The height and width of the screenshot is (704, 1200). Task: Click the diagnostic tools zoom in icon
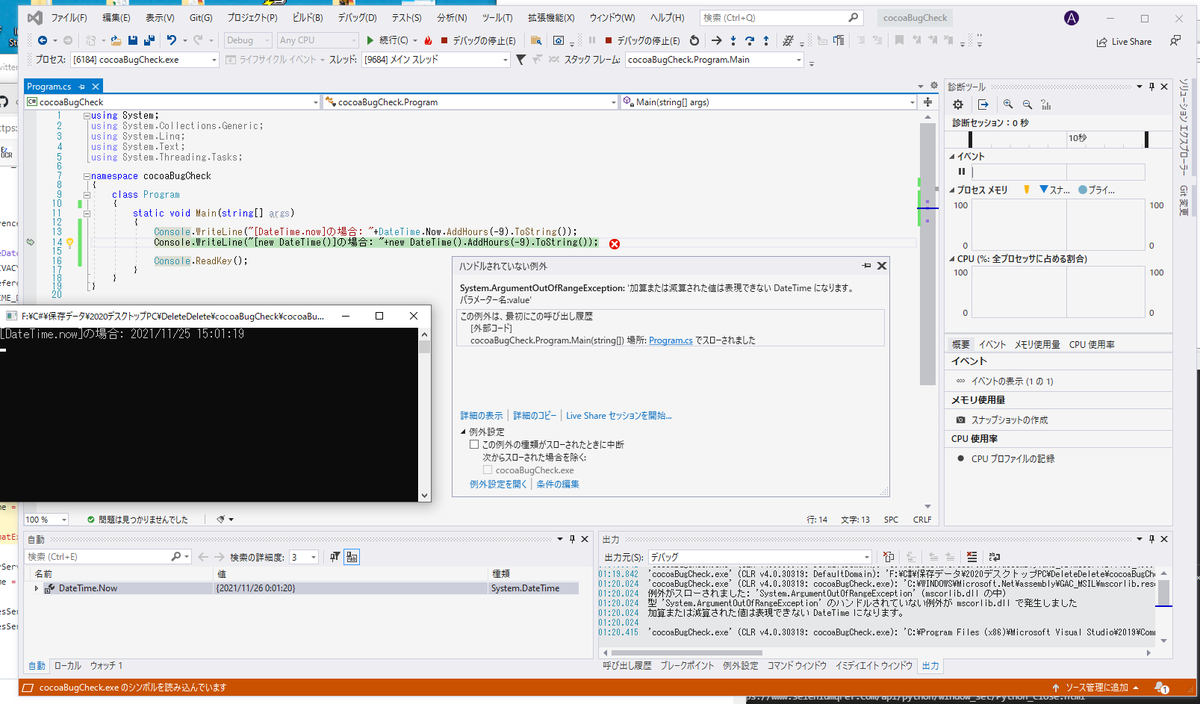pyautogui.click(x=1008, y=104)
